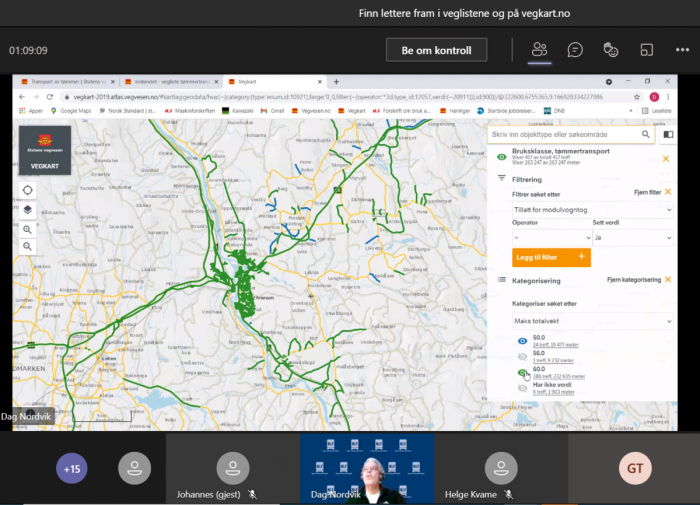This screenshot has height=505, width=700.
Task: Open the DNB bookmark
Action: point(554,111)
